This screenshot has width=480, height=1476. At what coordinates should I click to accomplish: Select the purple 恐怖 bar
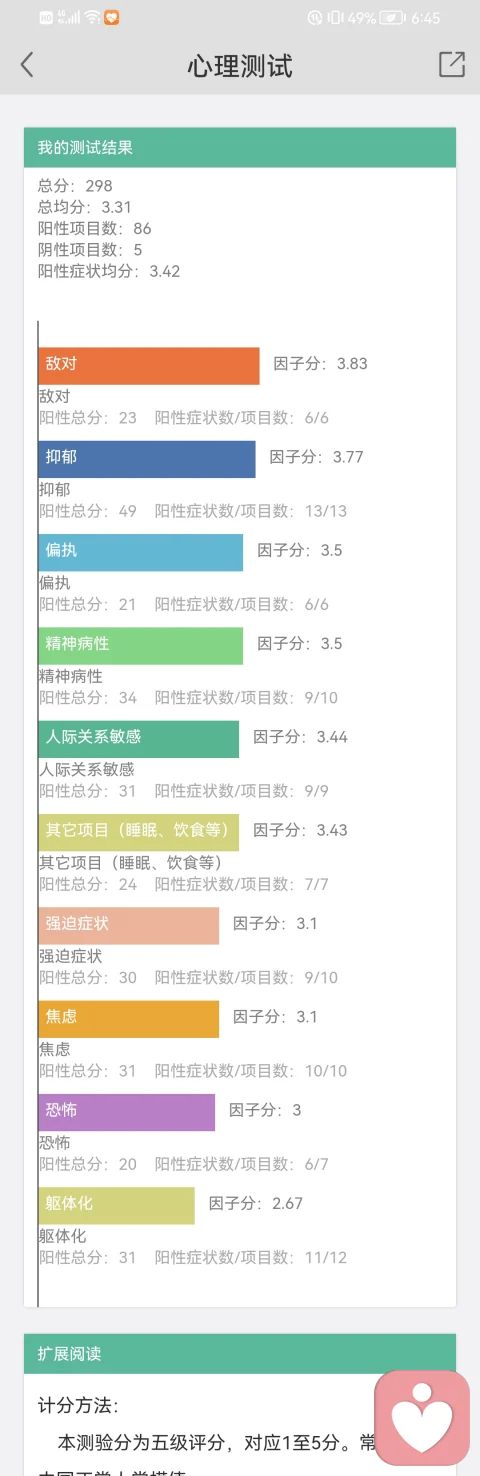point(127,1112)
